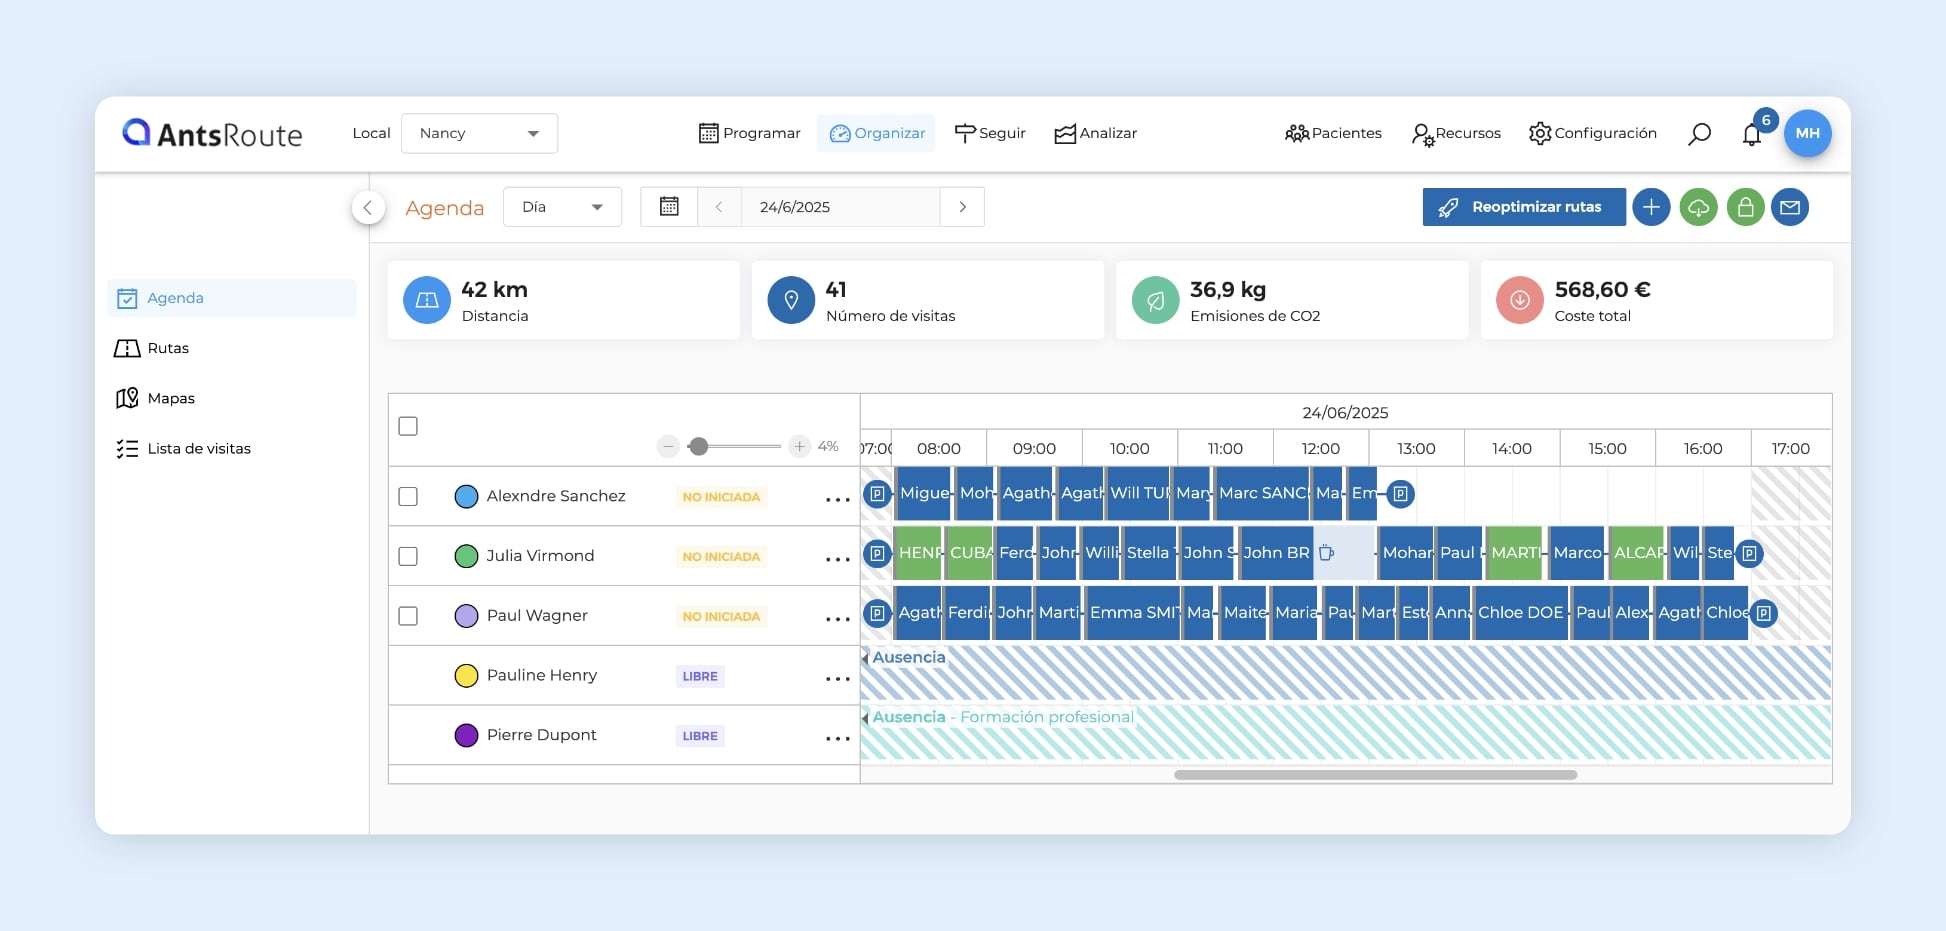This screenshot has height=931, width=1946.
Task: Click the Chloe DOE visit block
Action: (1519, 613)
